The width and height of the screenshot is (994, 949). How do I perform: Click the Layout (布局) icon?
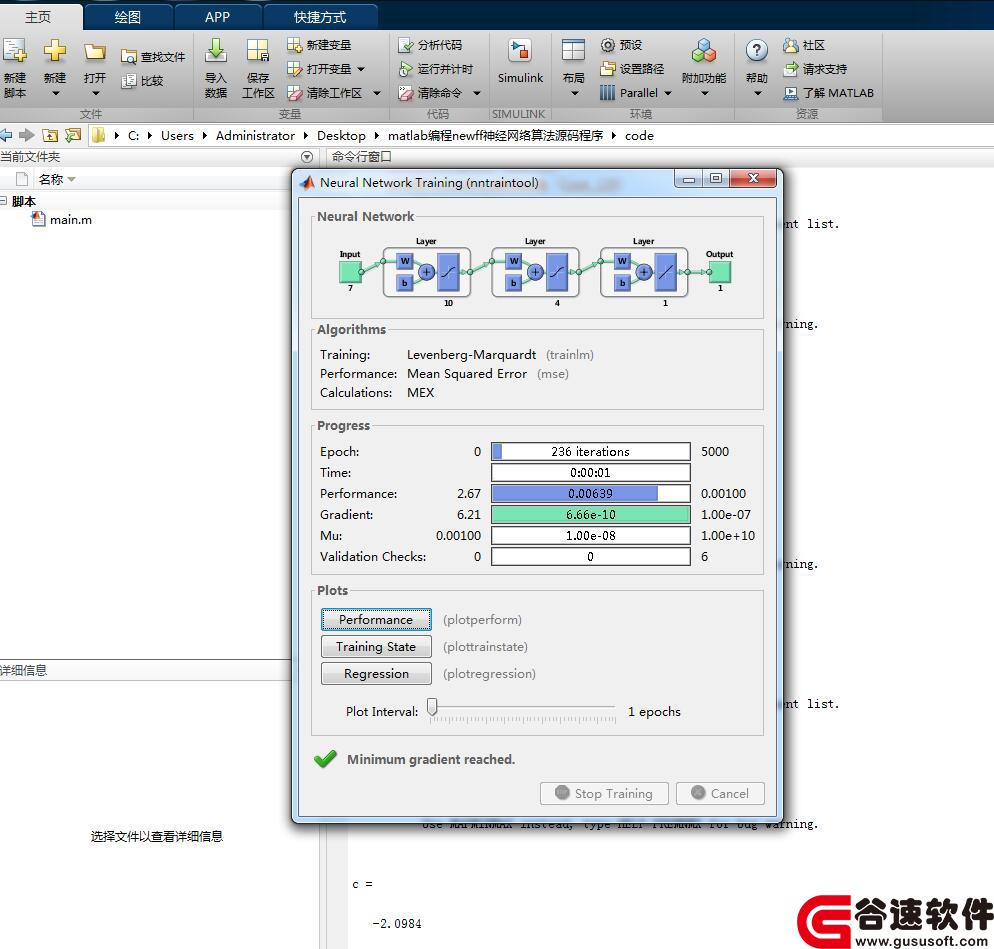(x=573, y=51)
